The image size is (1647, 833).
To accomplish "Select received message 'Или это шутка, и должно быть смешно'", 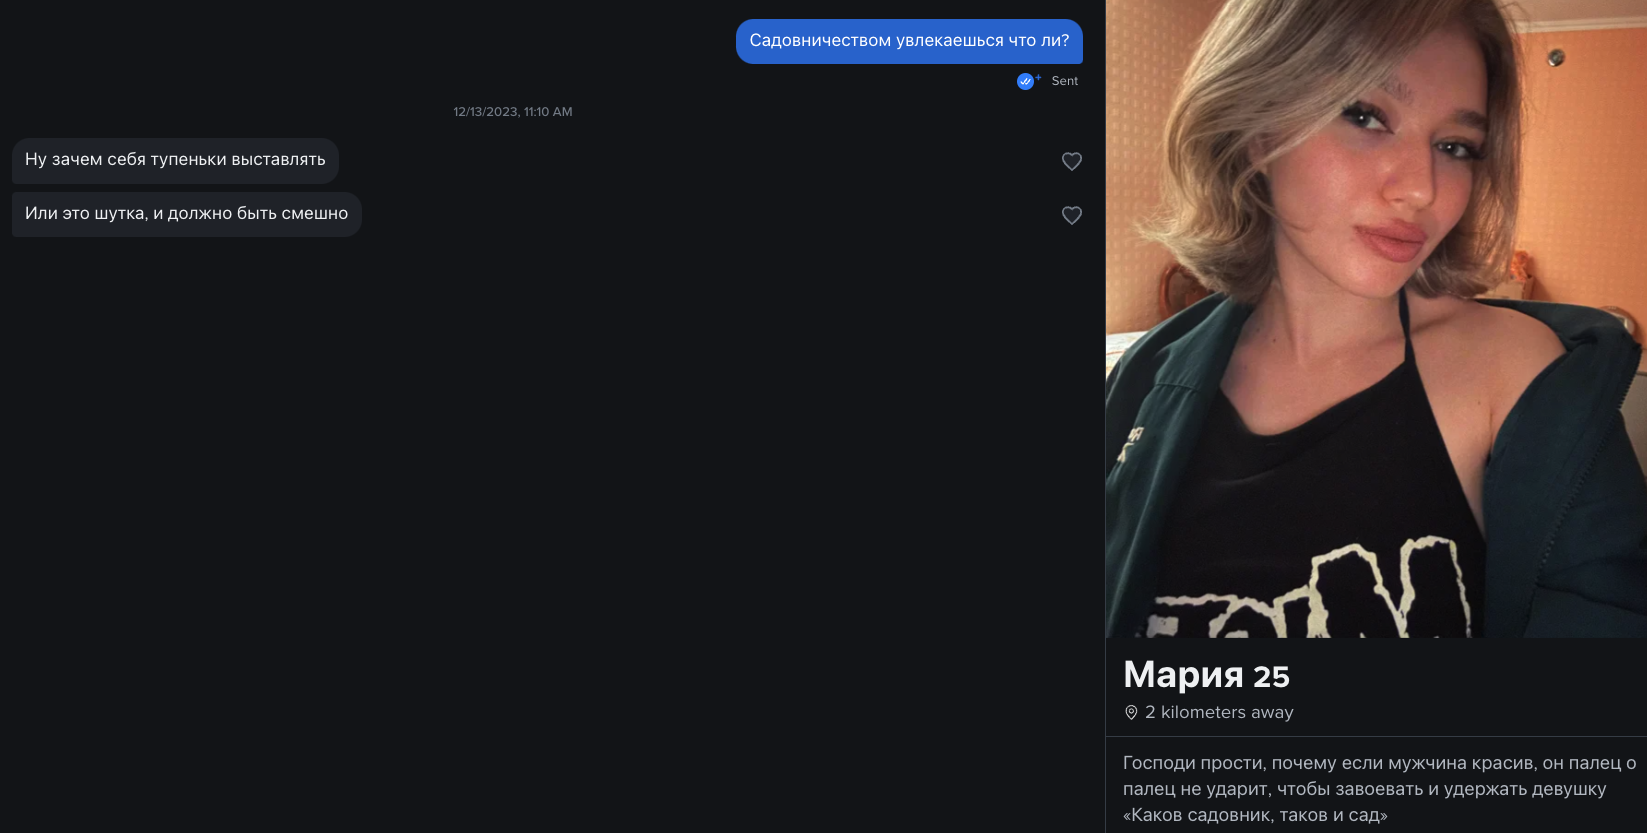I will click(x=187, y=214).
